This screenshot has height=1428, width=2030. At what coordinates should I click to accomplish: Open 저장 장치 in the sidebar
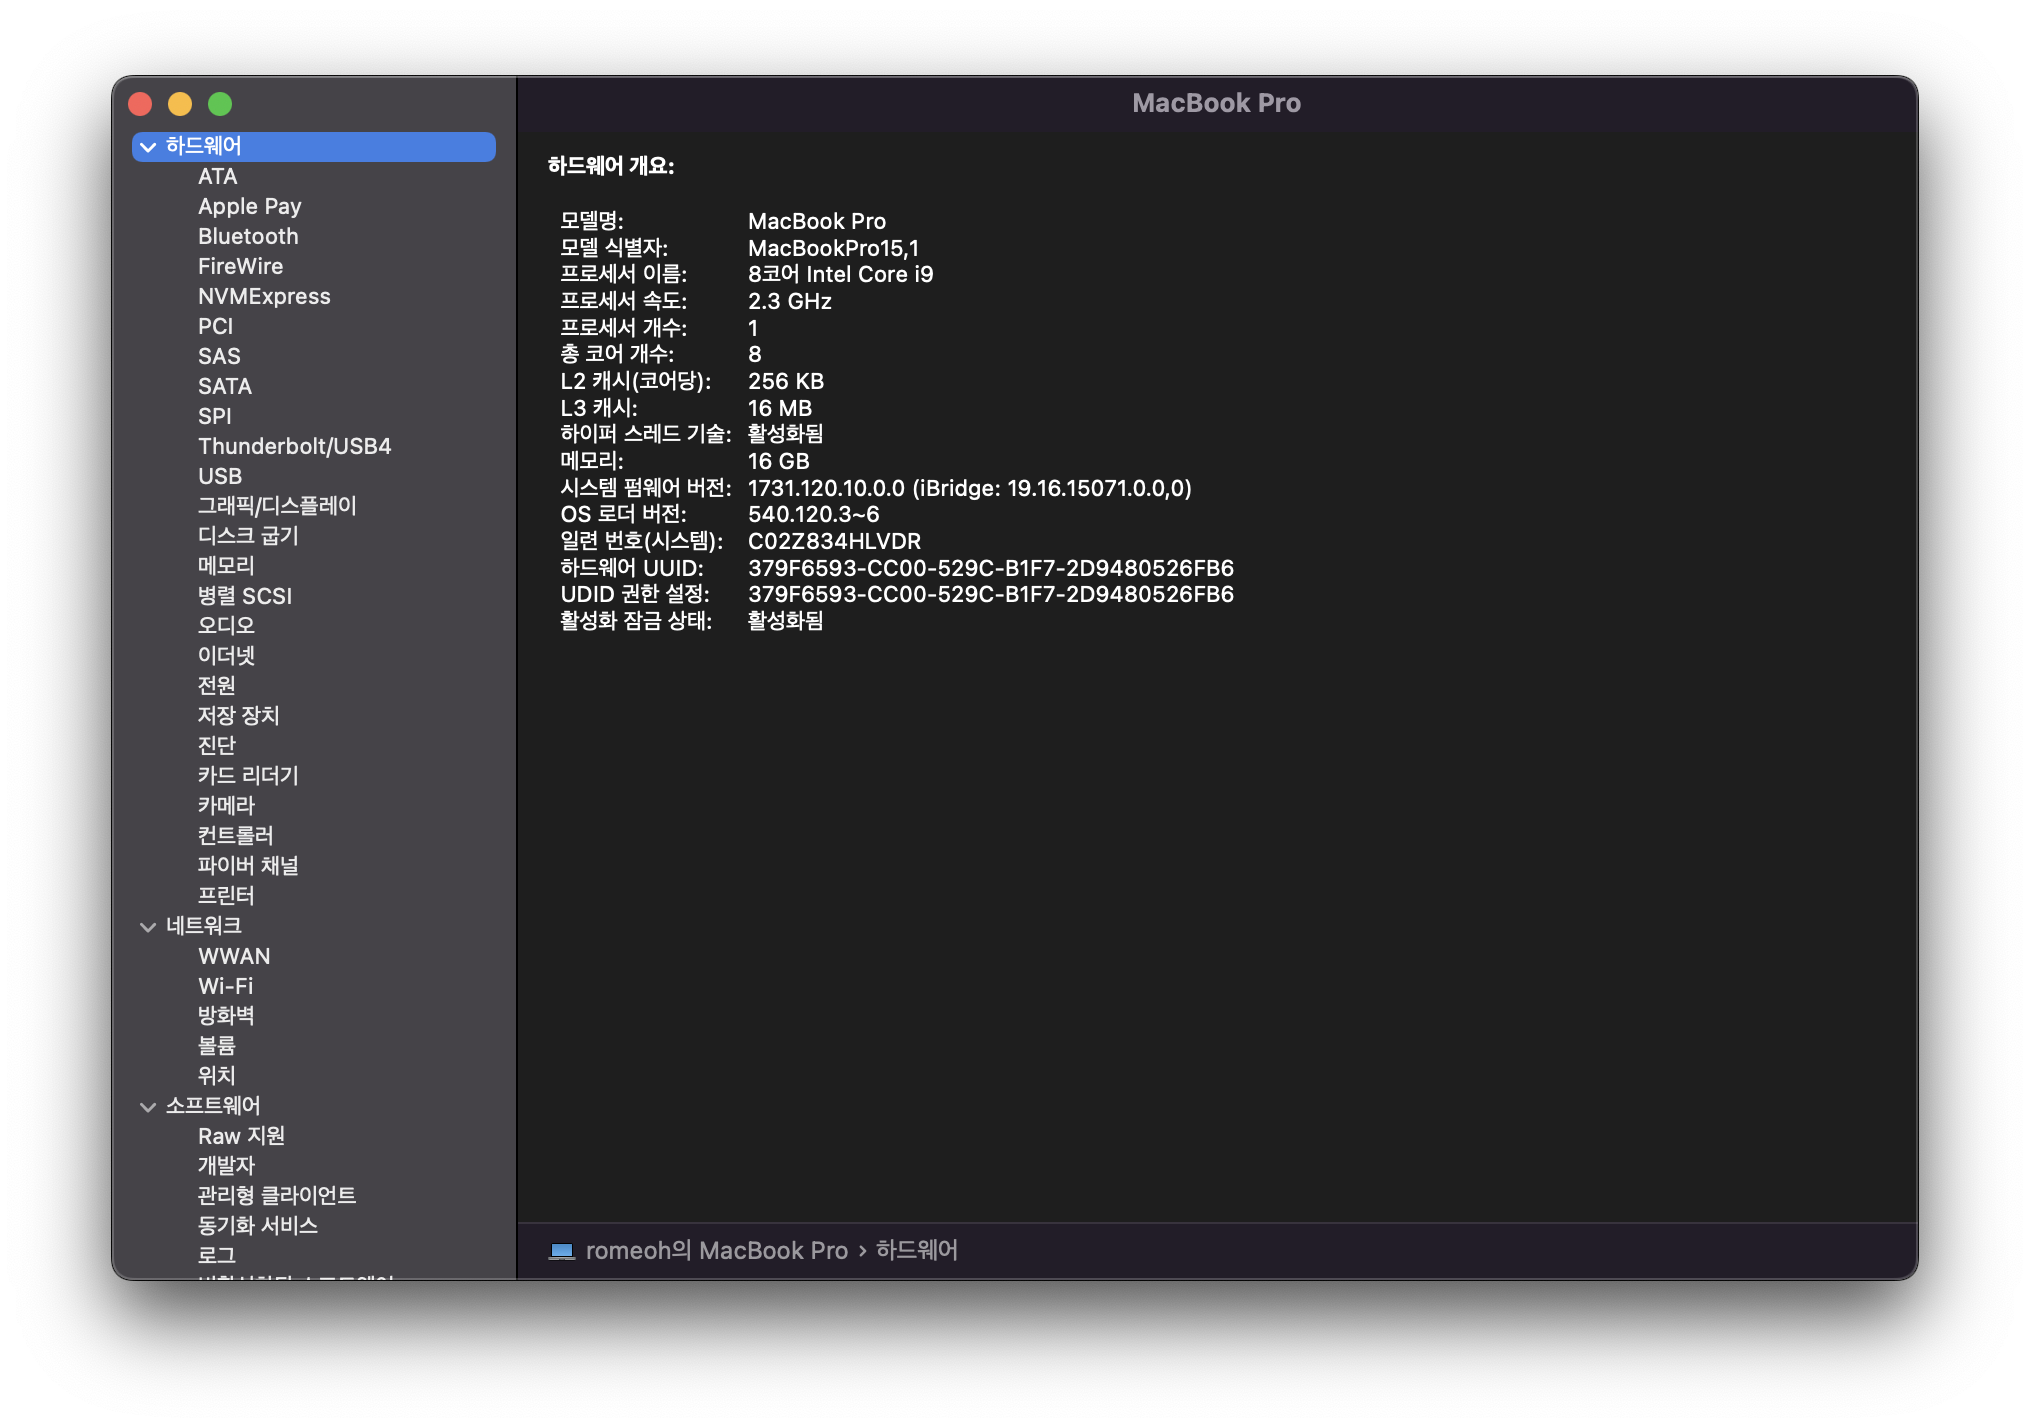tap(238, 716)
